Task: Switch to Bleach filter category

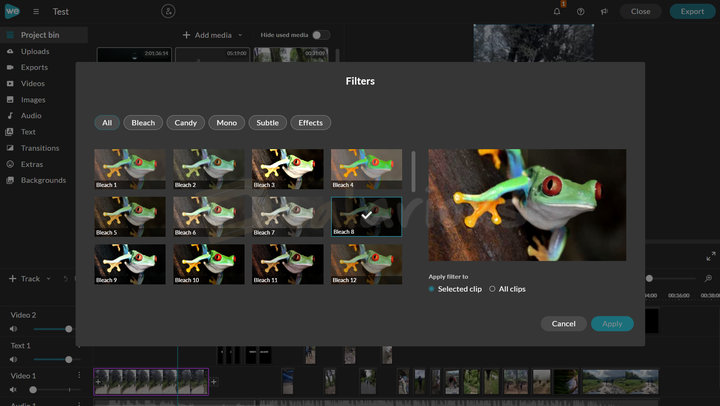Action: [x=143, y=123]
